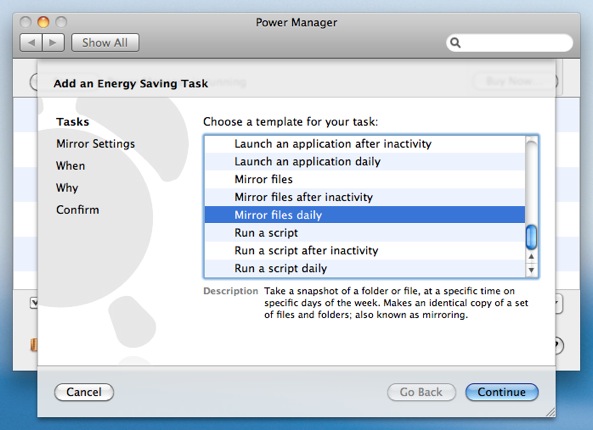
Task: Click the scroll down arrow in template list
Action: (531, 270)
